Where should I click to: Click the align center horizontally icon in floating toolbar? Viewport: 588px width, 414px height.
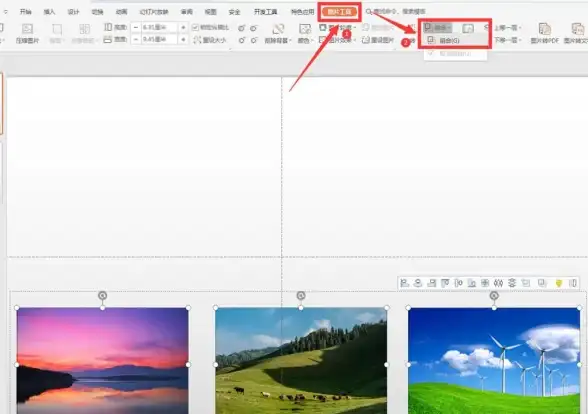pyautogui.click(x=418, y=283)
